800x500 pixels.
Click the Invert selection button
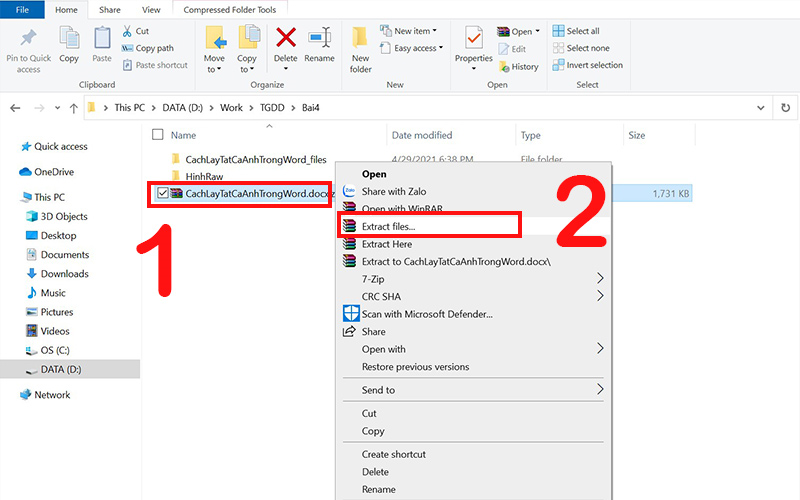click(593, 65)
